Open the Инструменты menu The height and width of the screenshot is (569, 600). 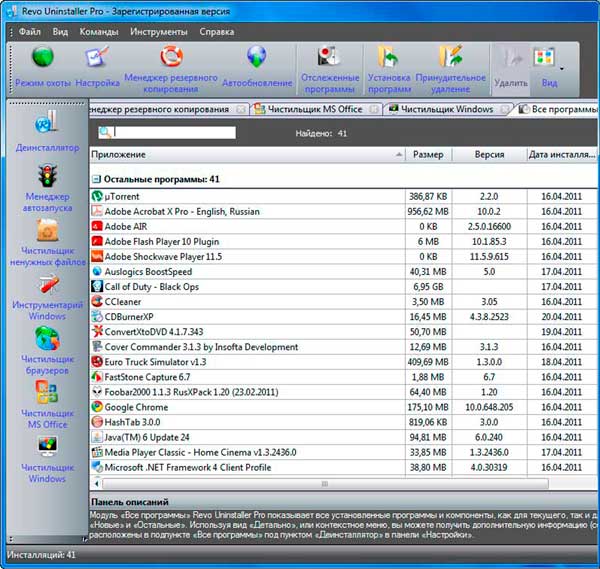click(158, 32)
